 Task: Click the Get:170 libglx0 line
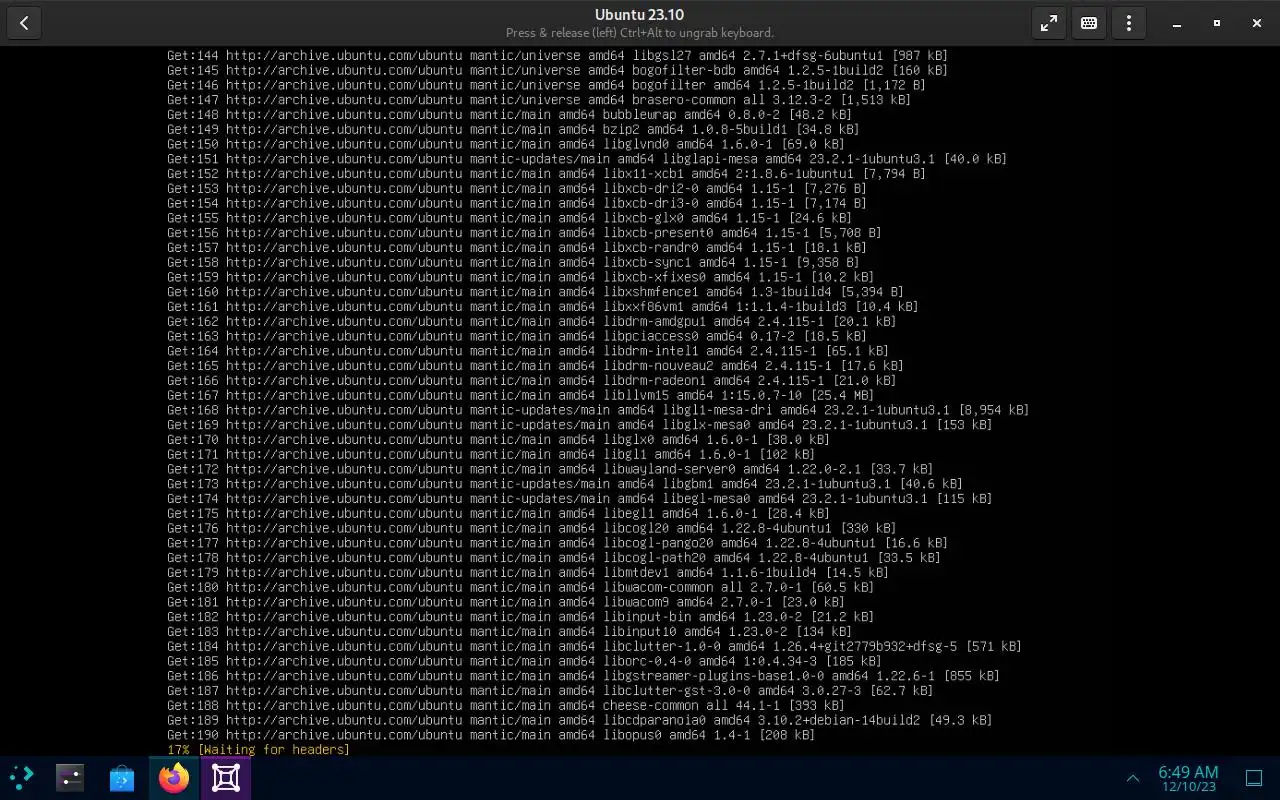[498, 440]
